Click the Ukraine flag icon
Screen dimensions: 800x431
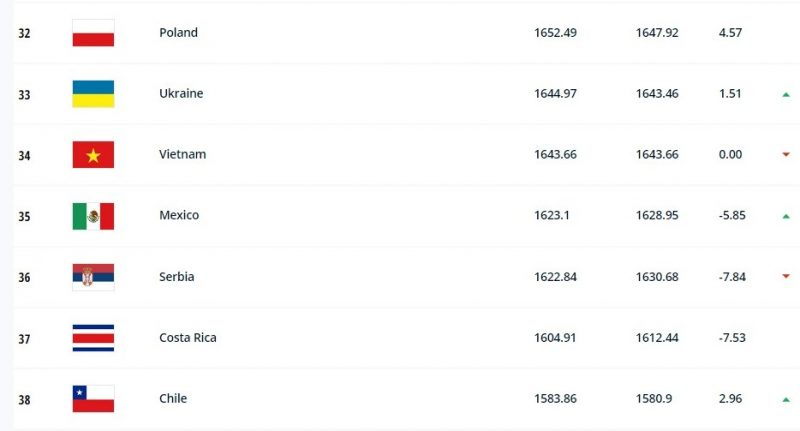93,94
